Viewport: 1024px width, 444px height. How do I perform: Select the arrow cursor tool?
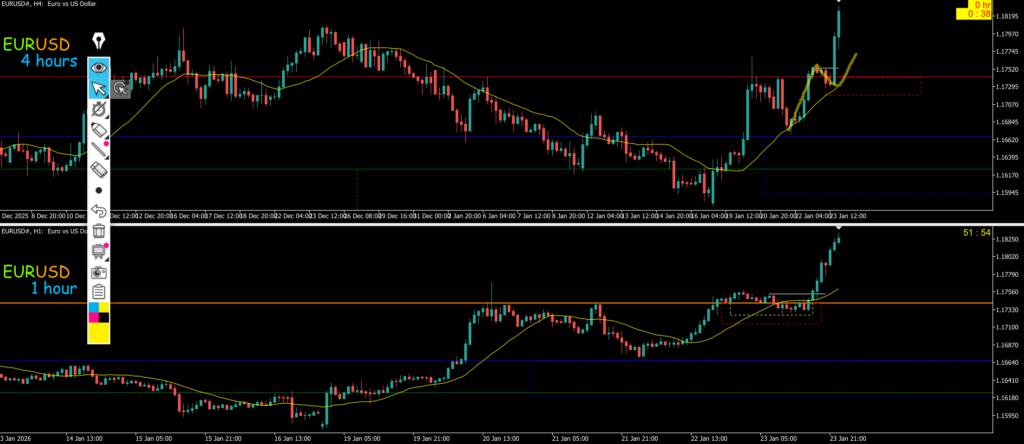(x=98, y=89)
